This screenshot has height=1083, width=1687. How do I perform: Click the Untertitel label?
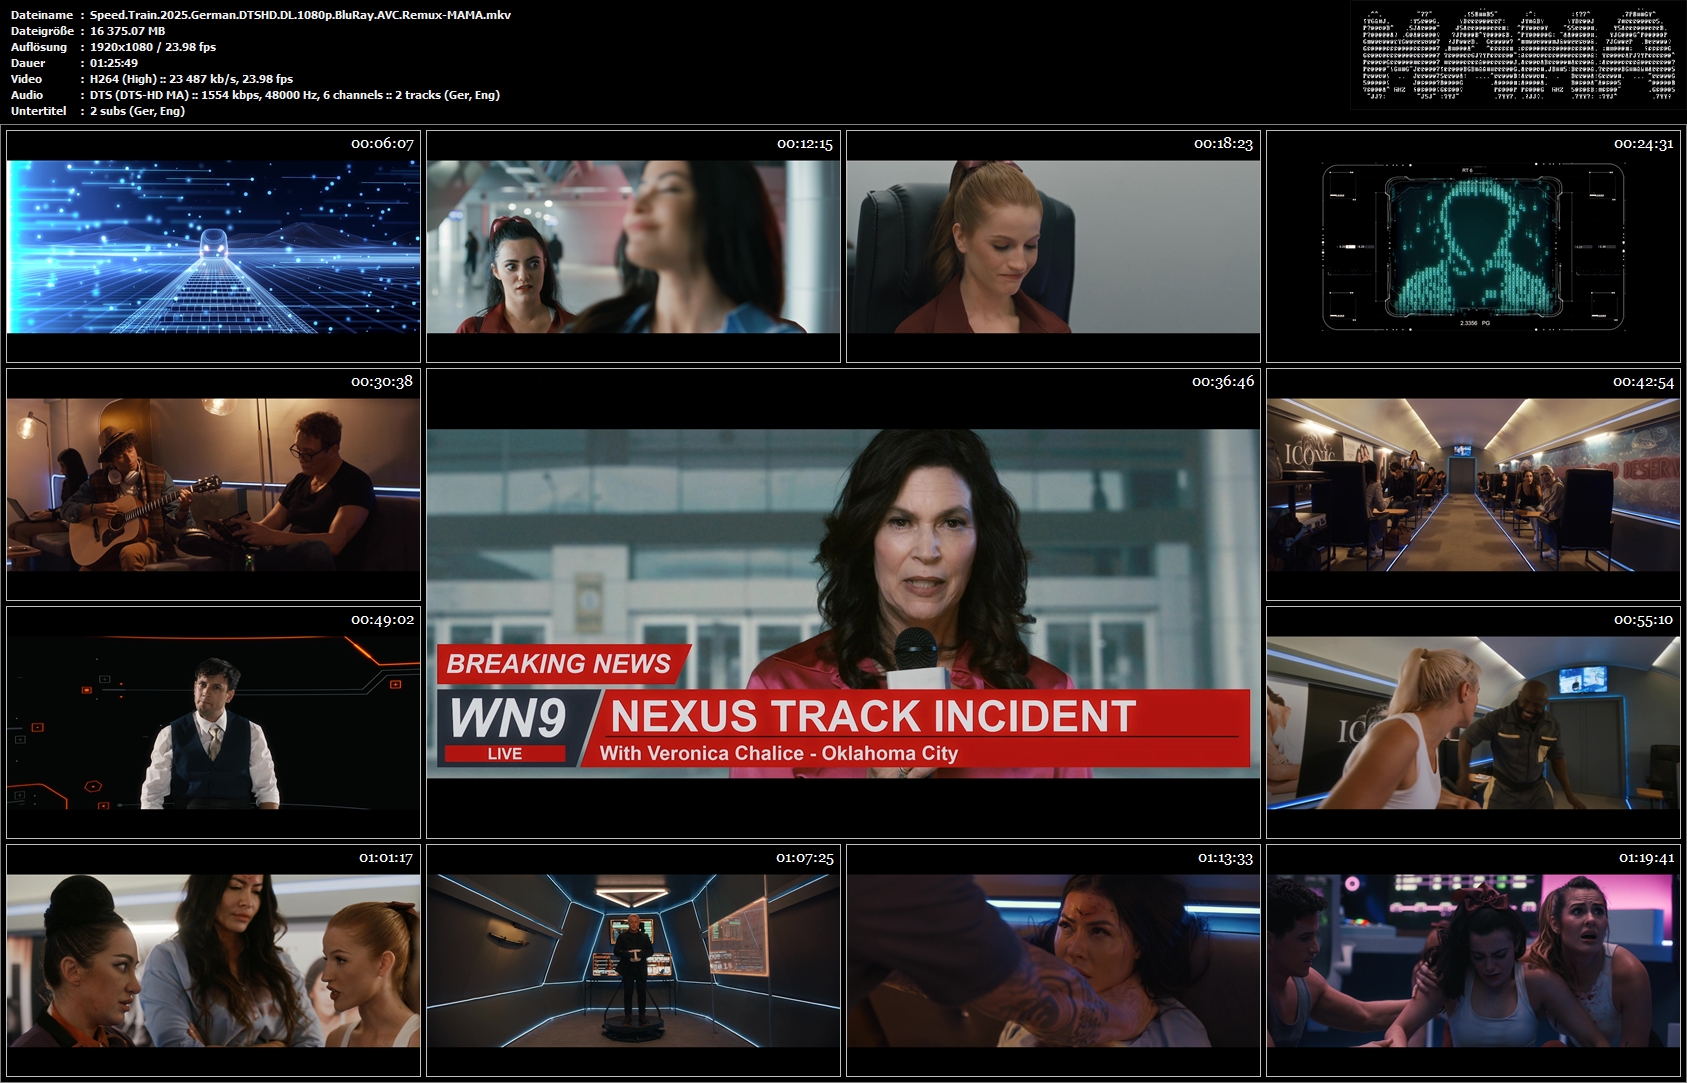pyautogui.click(x=39, y=111)
